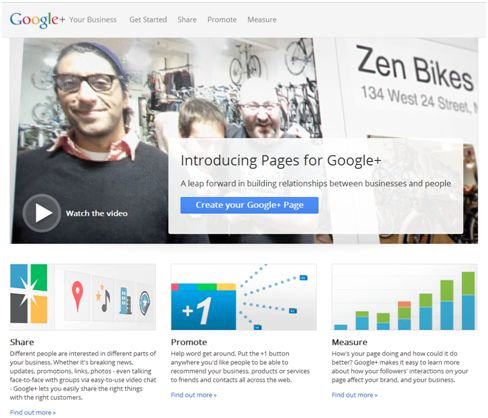This screenshot has height=418, width=488.
Task: Click the blue building icon tile
Action: coord(125,300)
